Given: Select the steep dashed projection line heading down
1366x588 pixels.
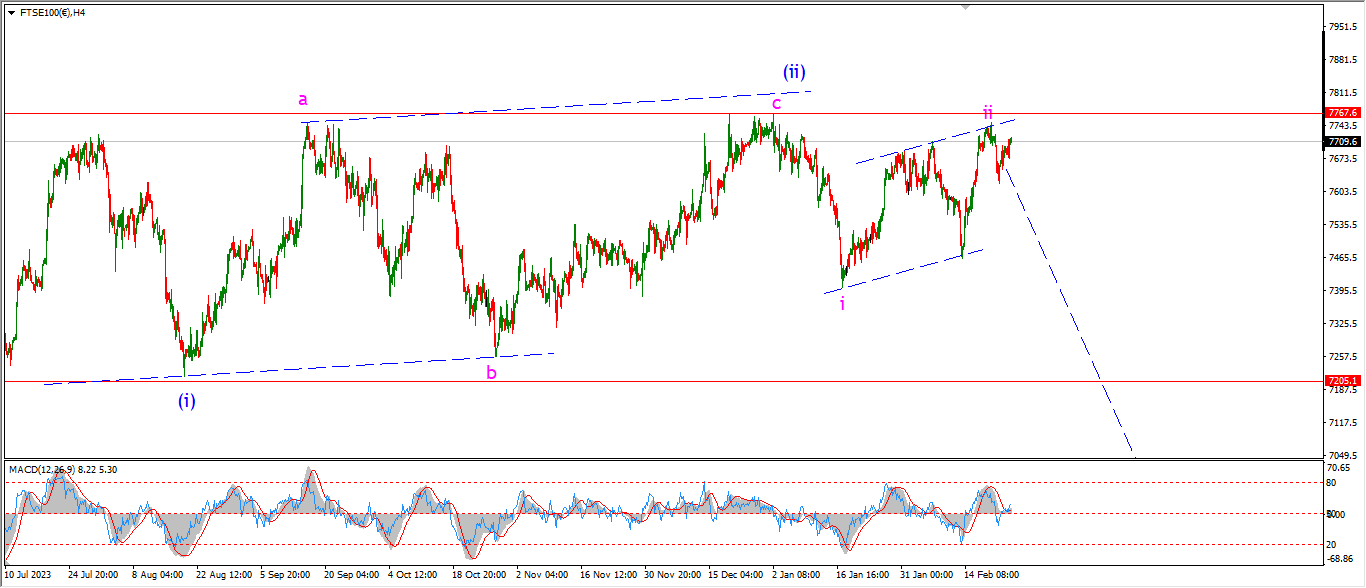Looking at the screenshot, I should (x=1070, y=310).
